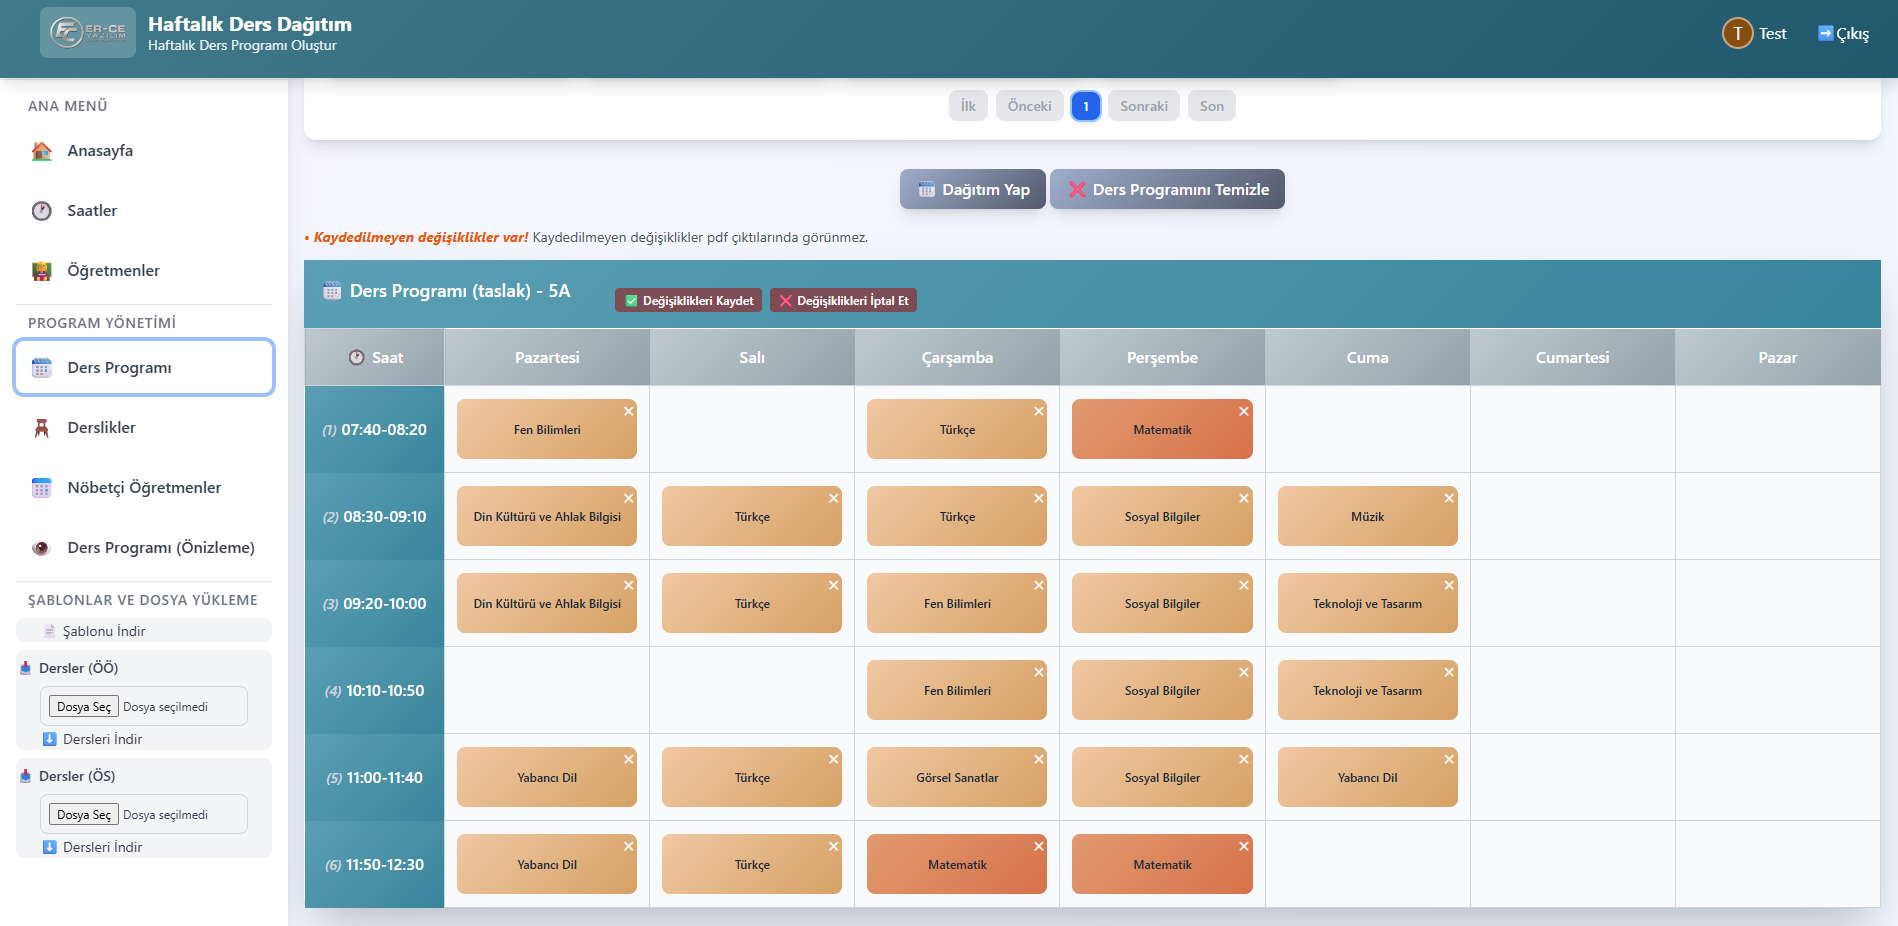Click the Ders Programı (Önizleme) eye icon
The height and width of the screenshot is (926, 1898).
(42, 548)
